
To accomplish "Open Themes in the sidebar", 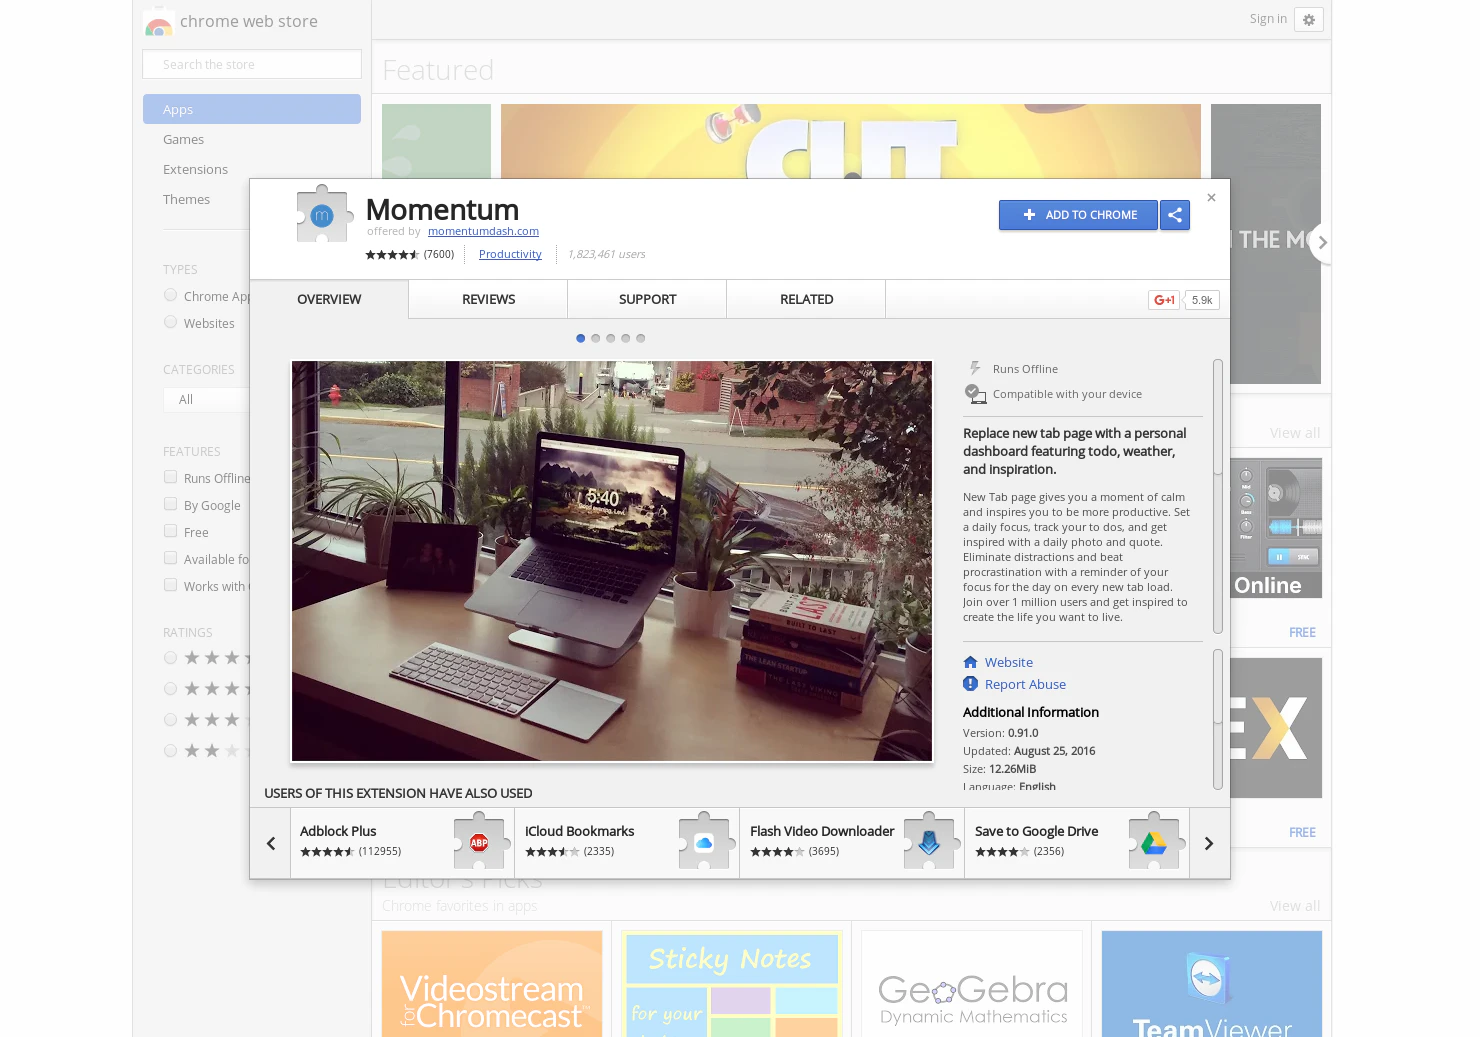I will coord(186,199).
